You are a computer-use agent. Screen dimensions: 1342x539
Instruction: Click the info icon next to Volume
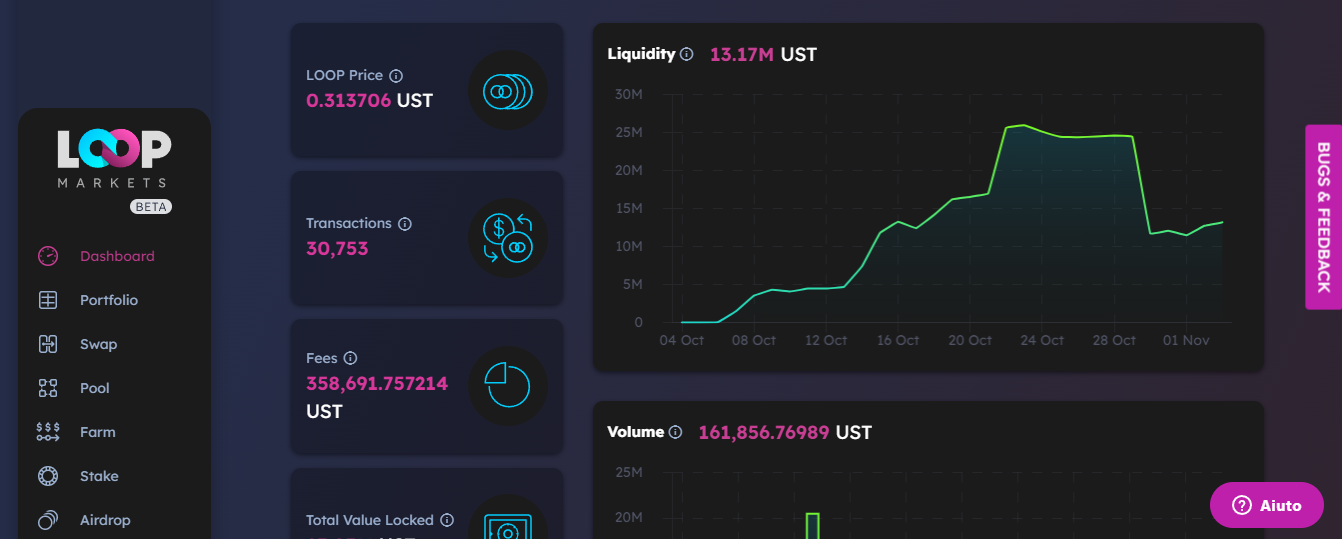675,432
